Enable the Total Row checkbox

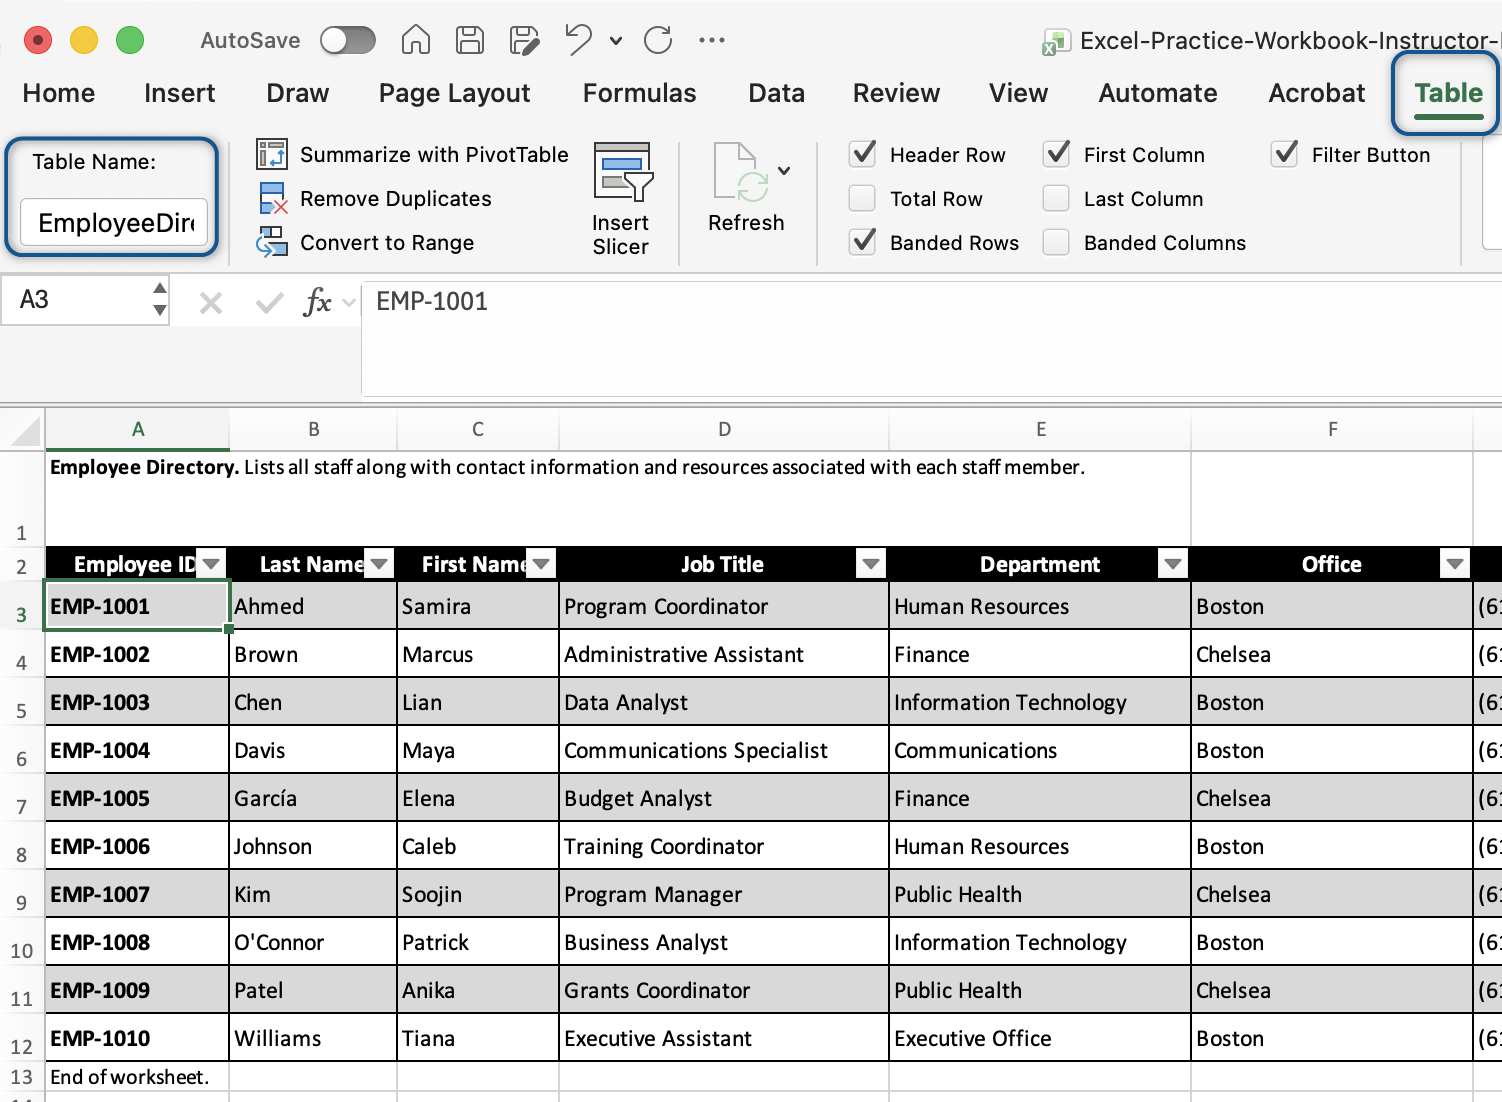tap(862, 198)
